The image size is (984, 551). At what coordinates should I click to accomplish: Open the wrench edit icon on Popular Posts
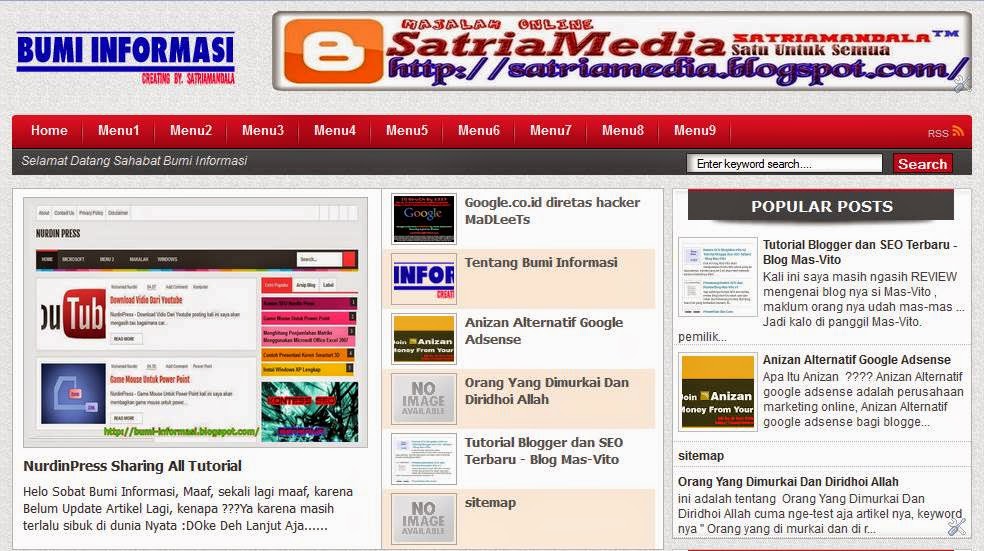956,526
